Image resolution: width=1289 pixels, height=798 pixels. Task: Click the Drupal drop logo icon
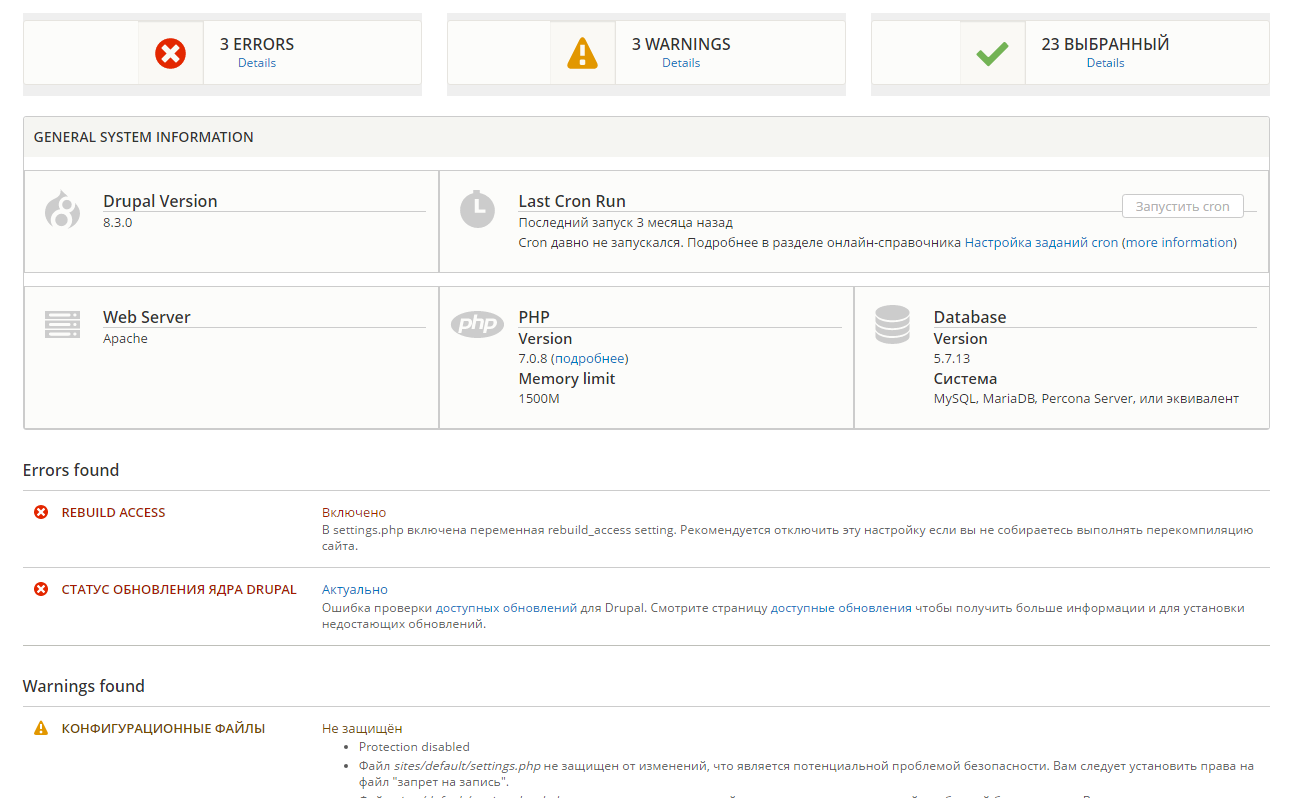pos(62,210)
